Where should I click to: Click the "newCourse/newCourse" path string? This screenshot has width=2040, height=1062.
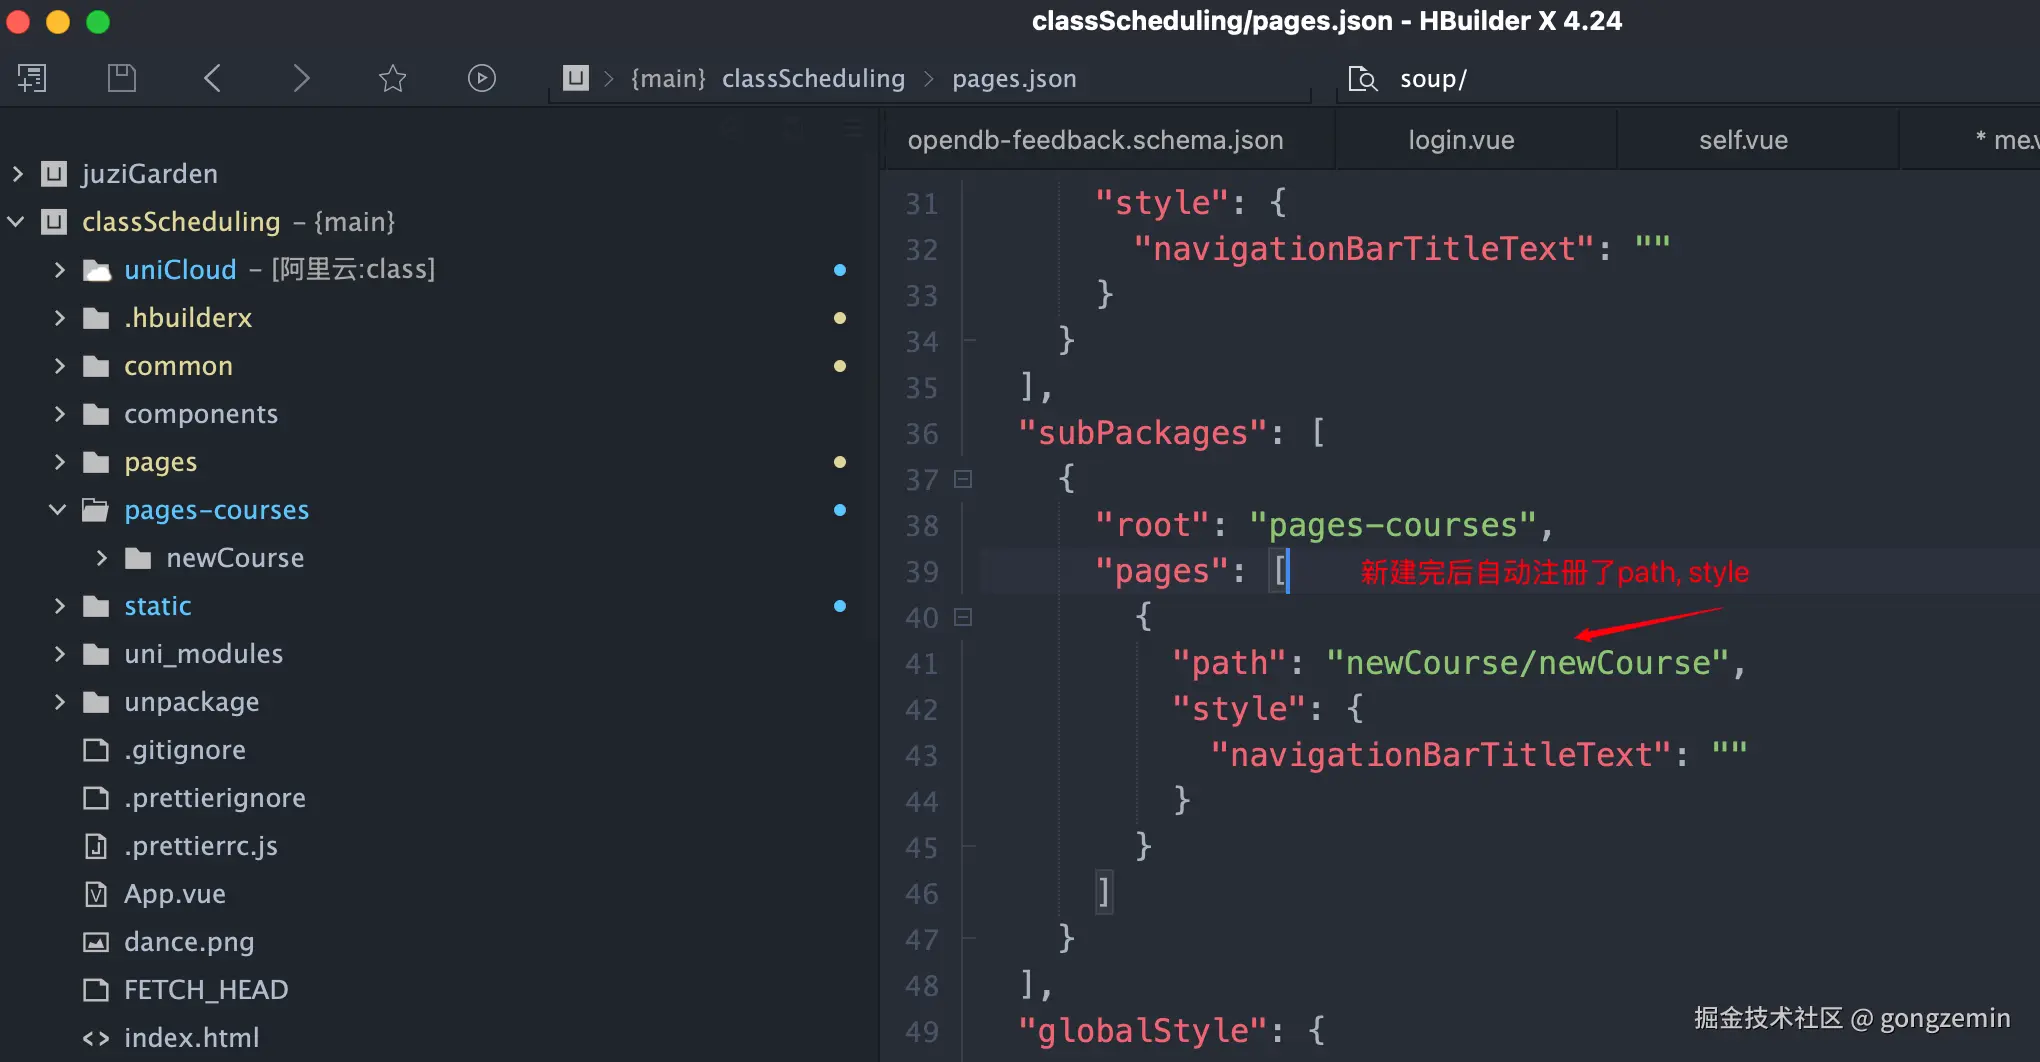click(x=1528, y=663)
